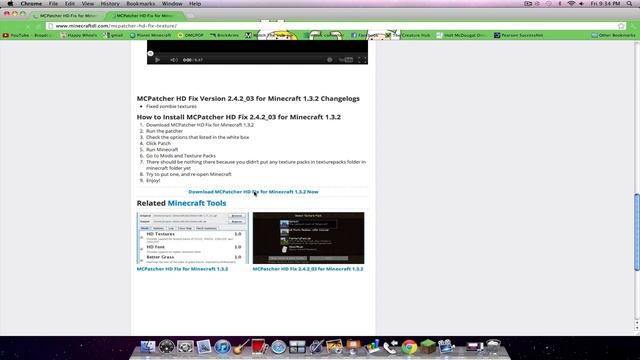This screenshot has height=360, width=640.
Task: Open the Planet Minecraft bookmark
Action: 150,36
